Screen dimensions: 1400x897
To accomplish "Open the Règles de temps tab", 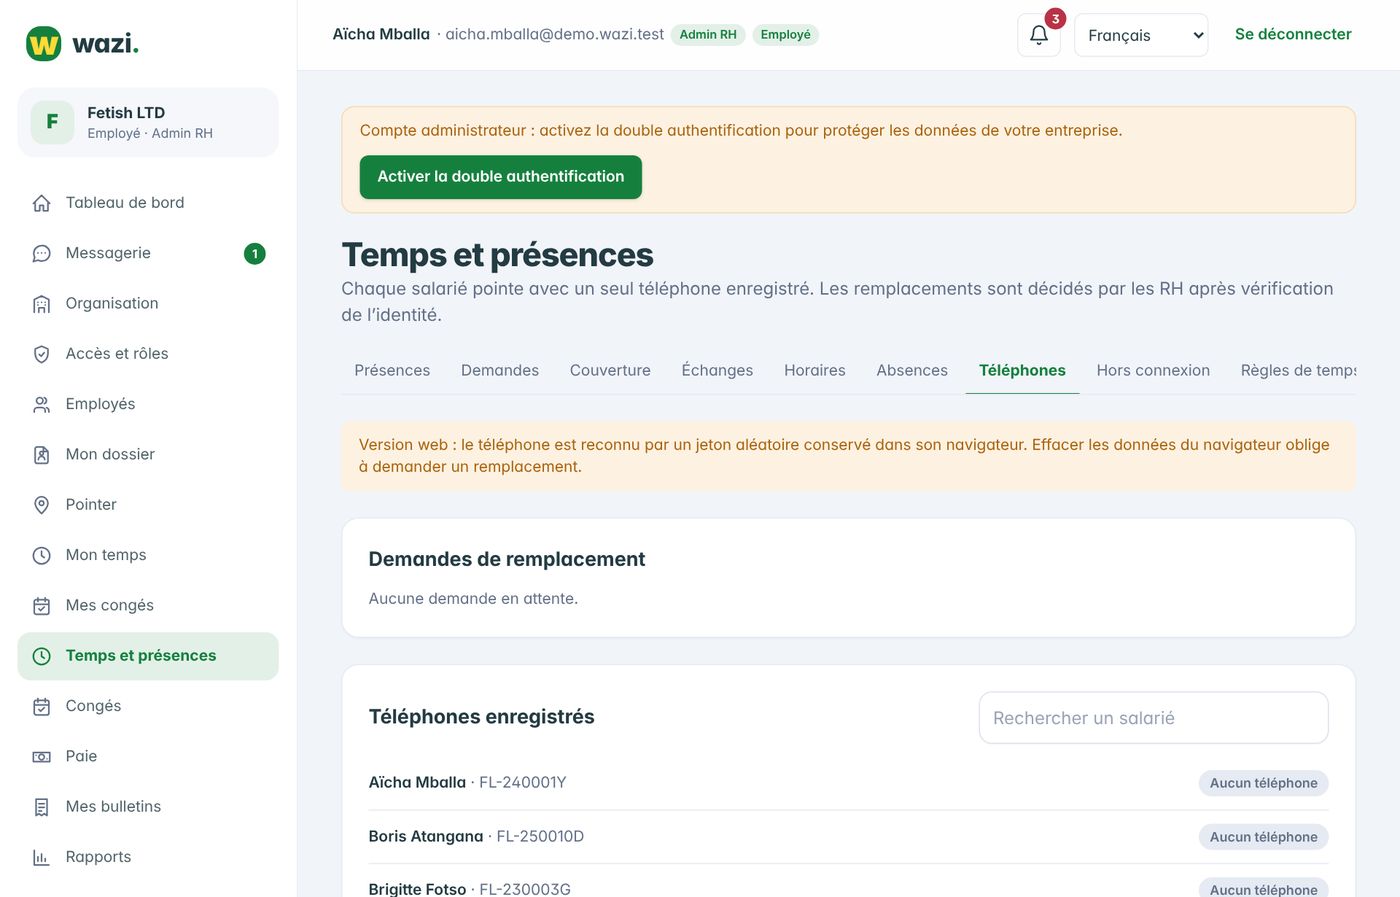I will click(1298, 370).
